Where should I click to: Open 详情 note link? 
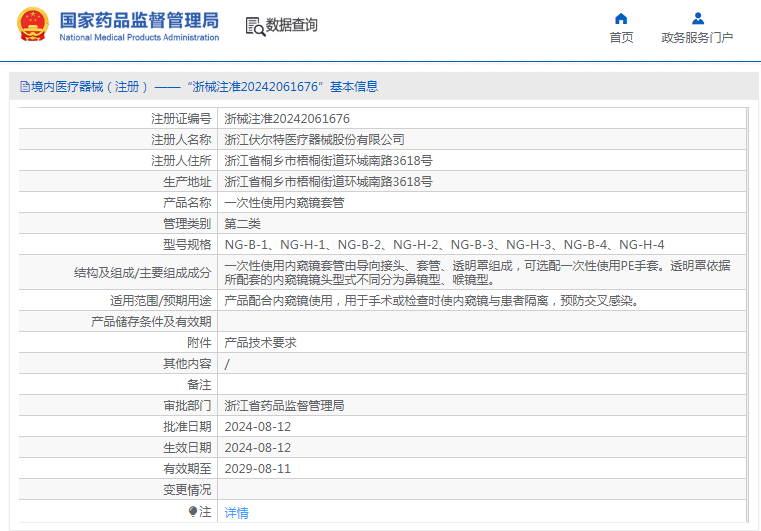point(236,513)
